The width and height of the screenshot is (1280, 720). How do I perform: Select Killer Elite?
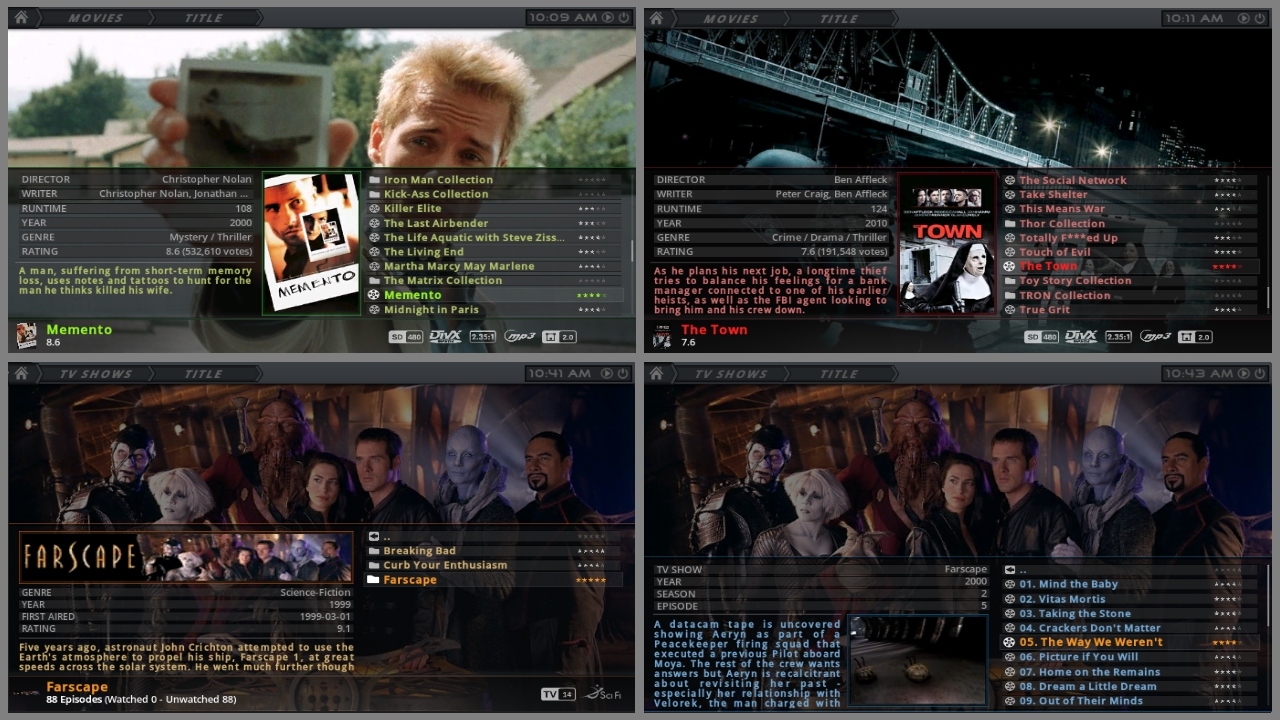click(493, 209)
